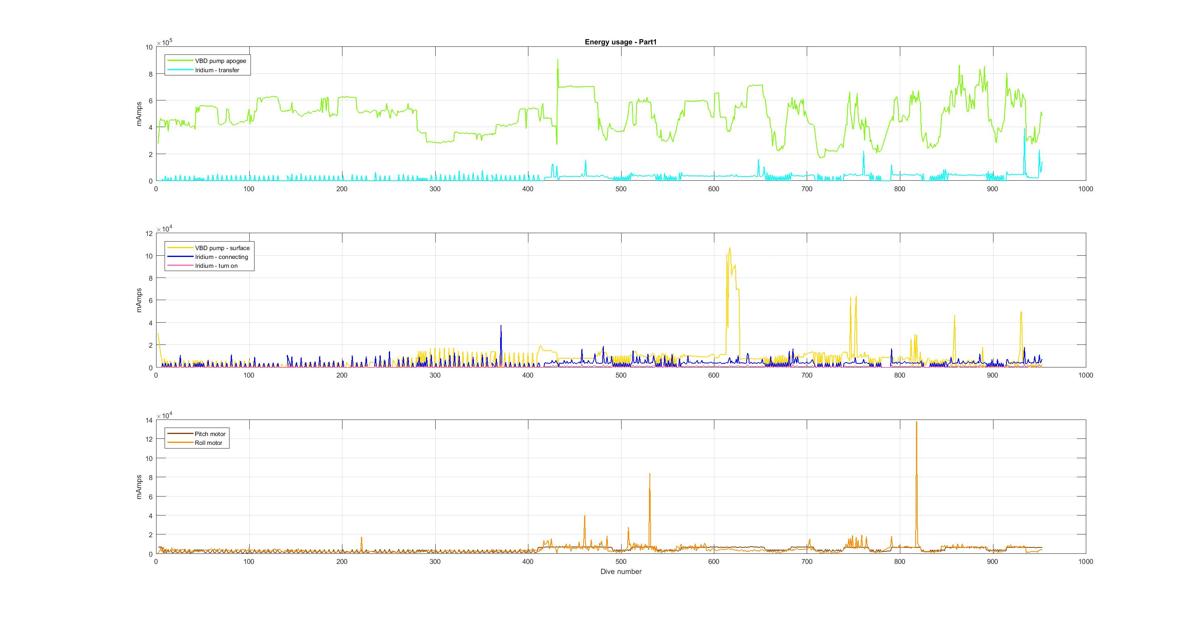Image resolution: width=1200 pixels, height=622 pixels.
Task: Click the green line sample in top legend
Action: coord(180,60)
